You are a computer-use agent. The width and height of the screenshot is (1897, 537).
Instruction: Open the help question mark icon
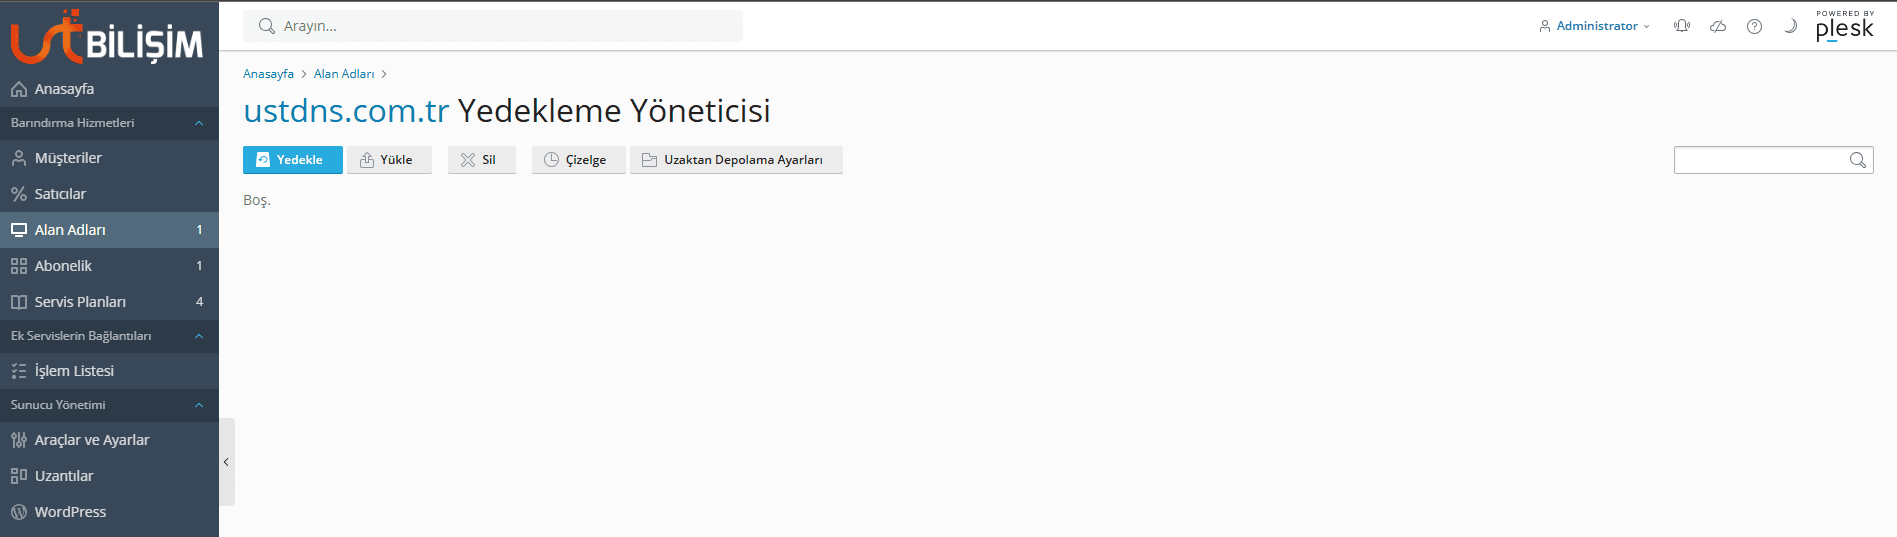1754,26
